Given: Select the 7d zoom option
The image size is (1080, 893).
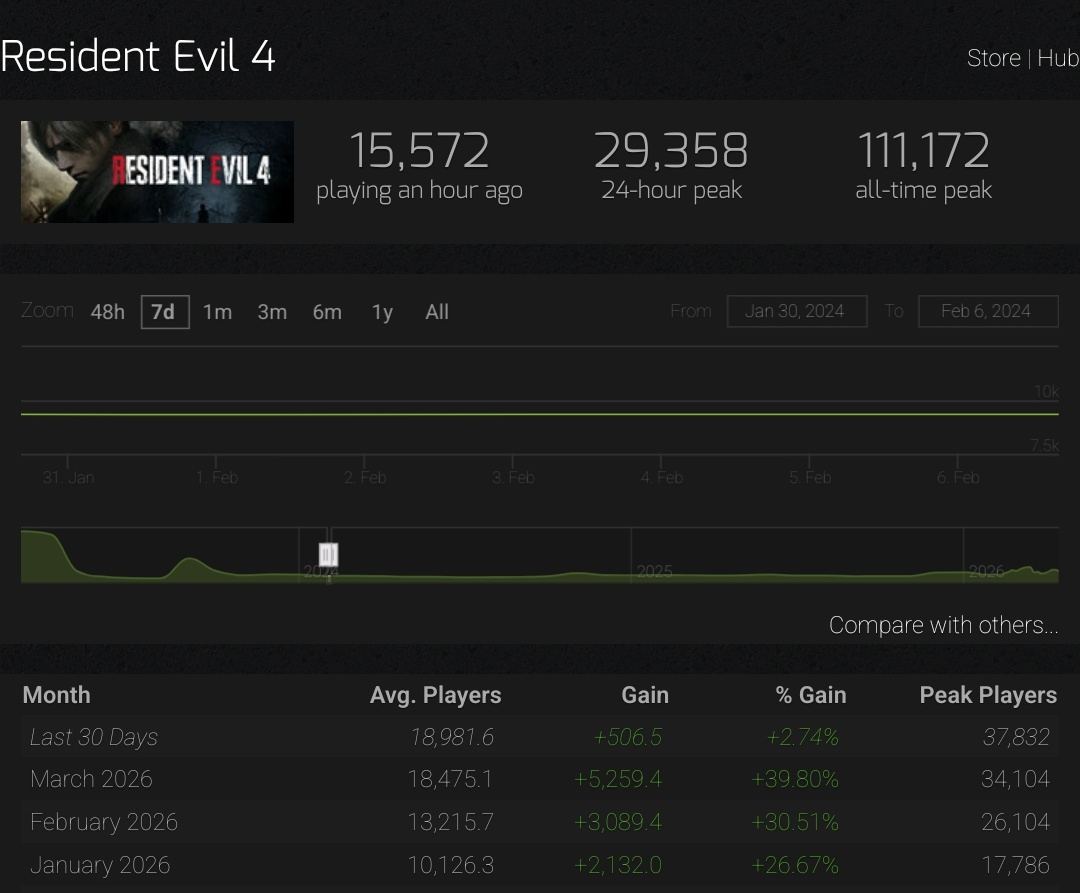Looking at the screenshot, I should click(165, 312).
